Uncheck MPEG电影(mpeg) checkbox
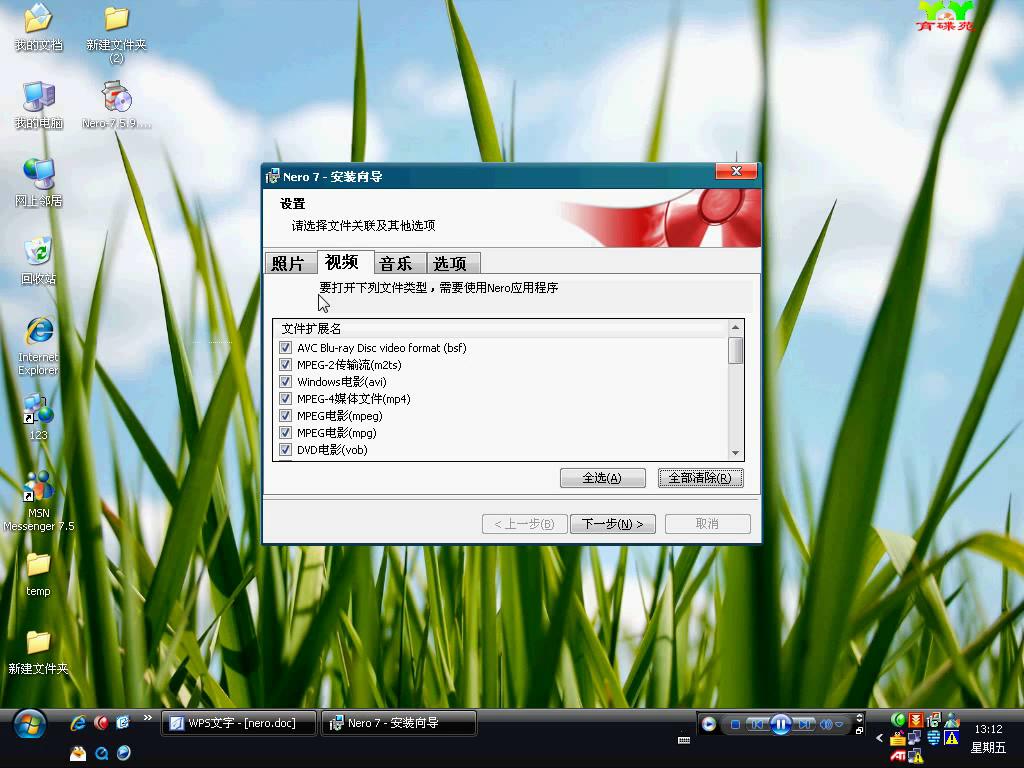 point(285,415)
